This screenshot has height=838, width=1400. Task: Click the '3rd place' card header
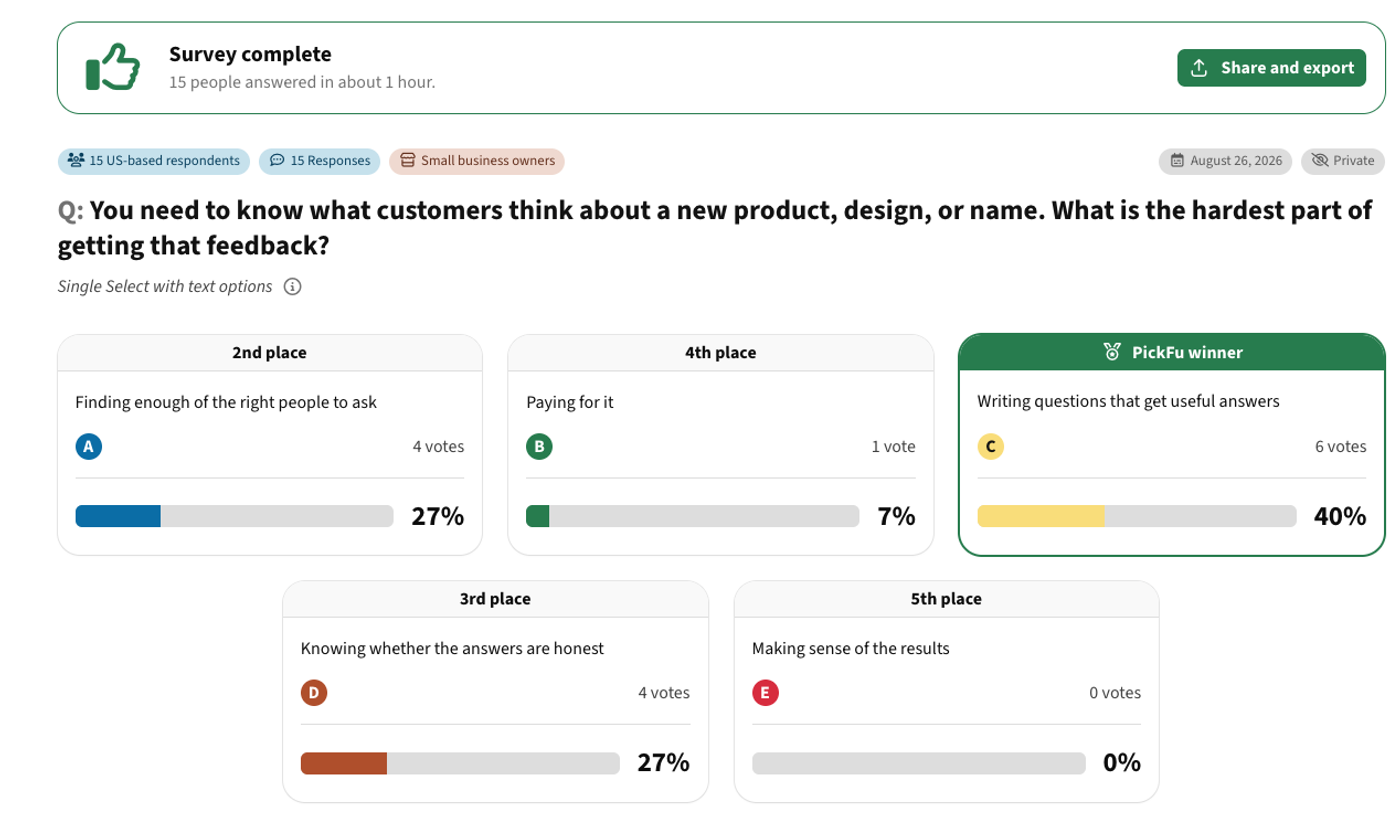pyautogui.click(x=495, y=599)
